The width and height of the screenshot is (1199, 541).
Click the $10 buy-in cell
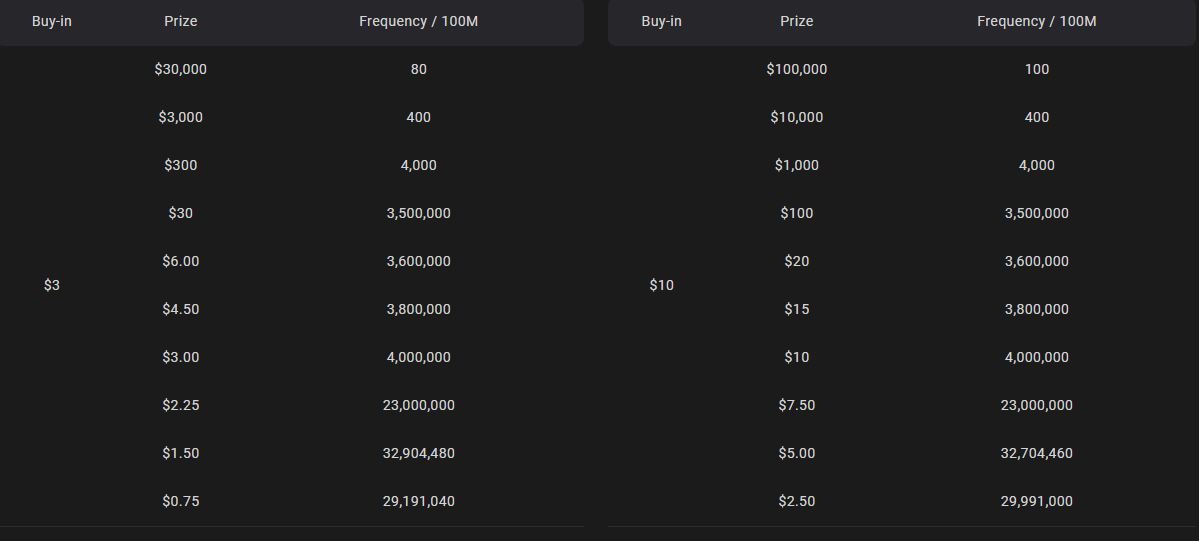tap(661, 285)
